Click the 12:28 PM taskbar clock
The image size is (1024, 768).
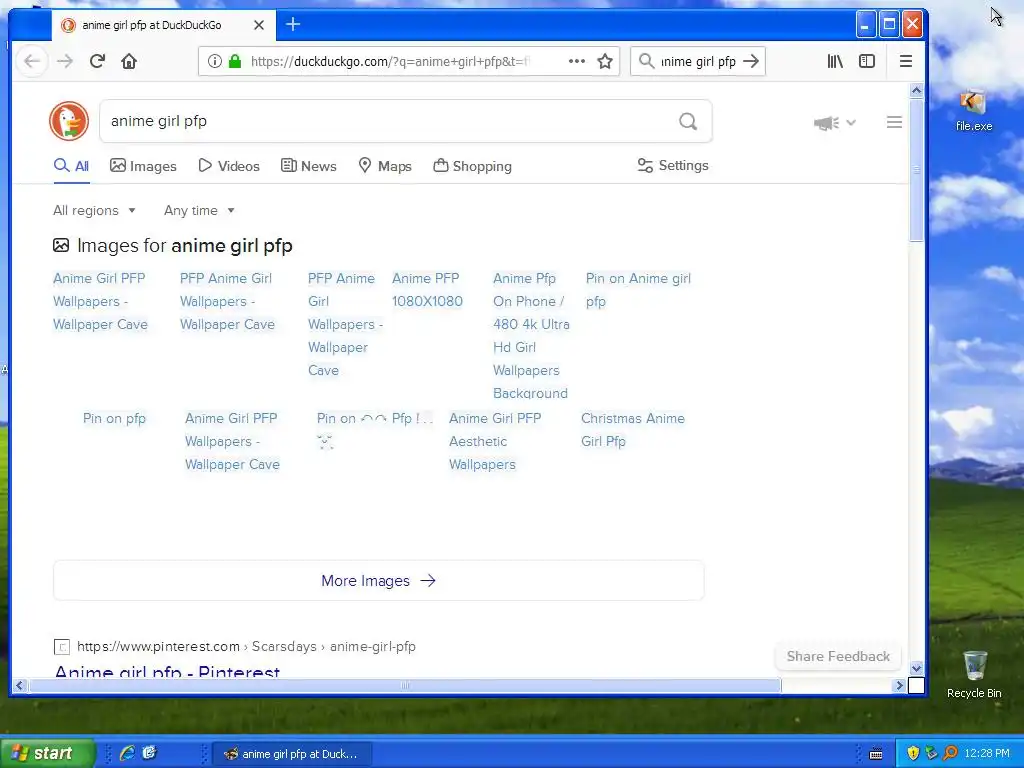[987, 754]
